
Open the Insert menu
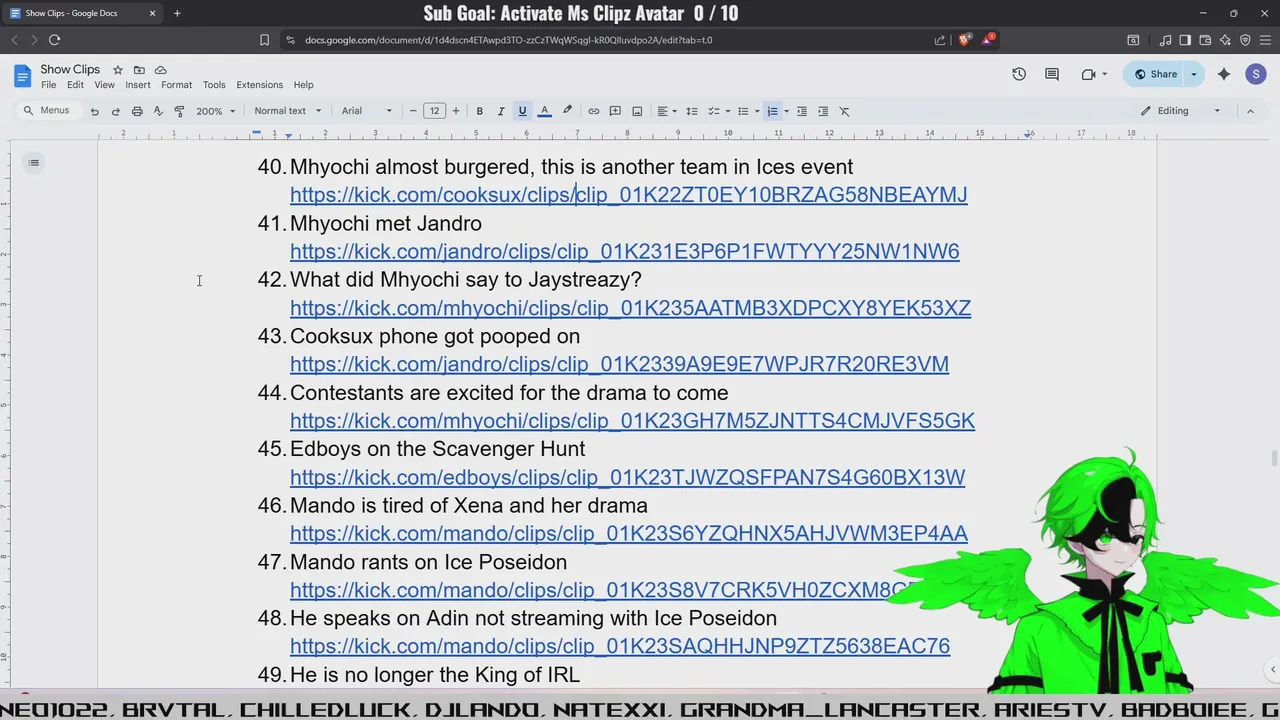(x=138, y=85)
